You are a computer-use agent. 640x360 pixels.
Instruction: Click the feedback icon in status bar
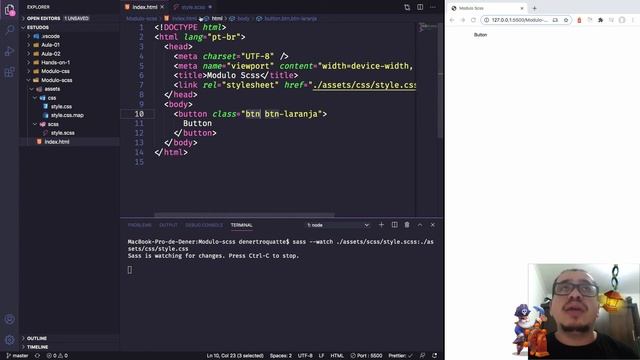(422, 356)
